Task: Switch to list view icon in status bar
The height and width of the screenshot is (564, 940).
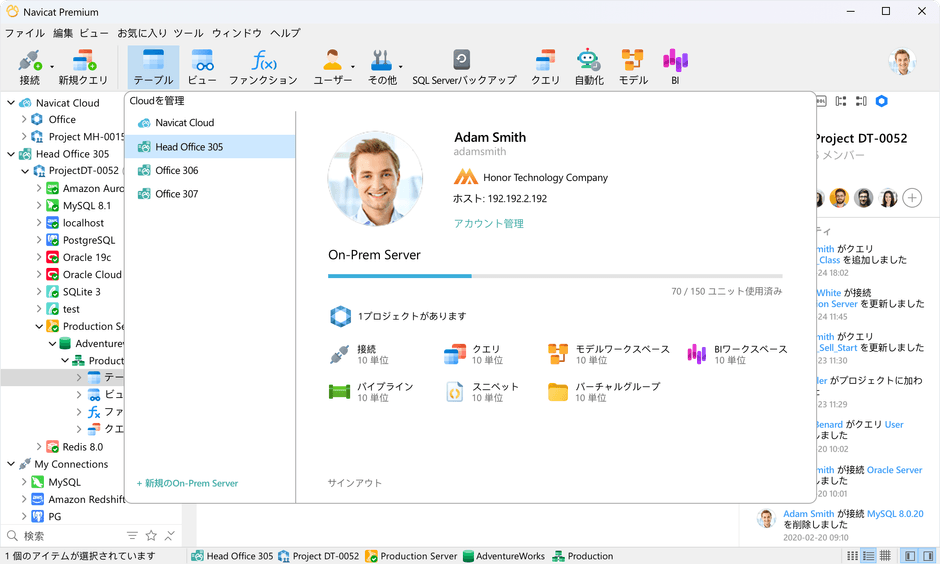Action: tap(852, 556)
